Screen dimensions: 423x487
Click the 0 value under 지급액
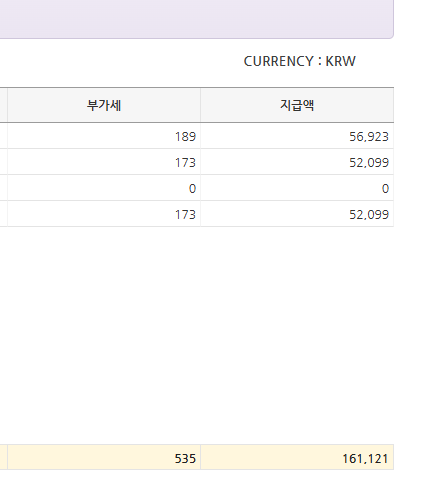coord(297,188)
